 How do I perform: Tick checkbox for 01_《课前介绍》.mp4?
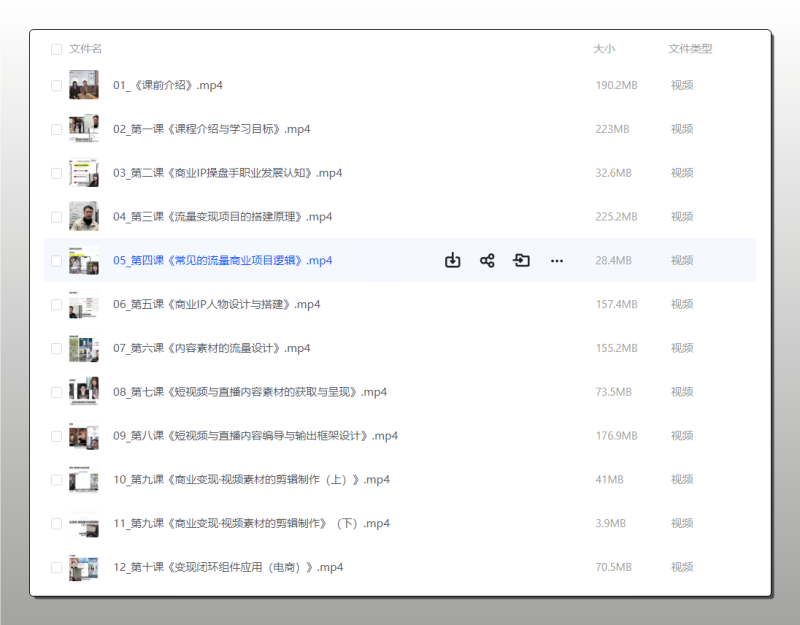tap(56, 85)
